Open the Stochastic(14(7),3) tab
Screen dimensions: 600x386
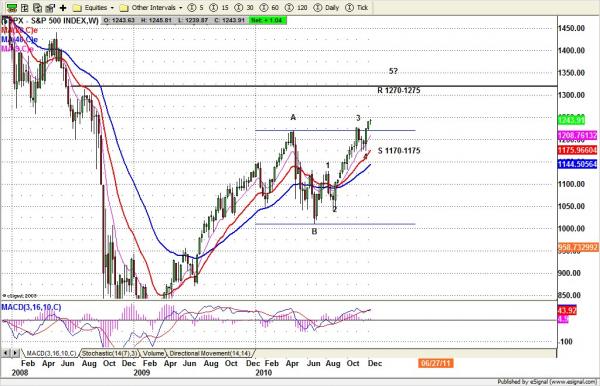pos(109,353)
